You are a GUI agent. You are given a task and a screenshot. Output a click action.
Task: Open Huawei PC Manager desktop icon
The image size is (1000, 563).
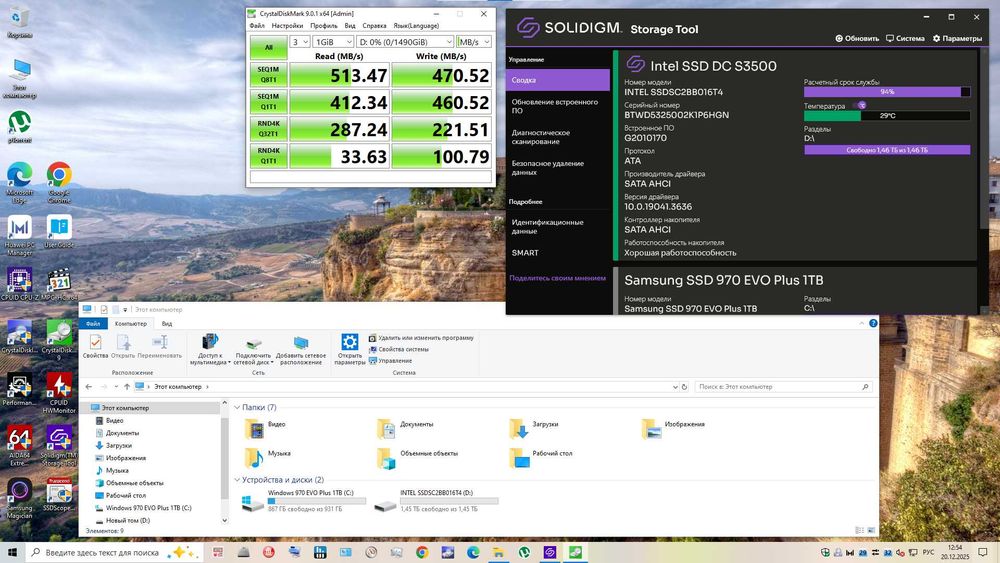coord(20,231)
